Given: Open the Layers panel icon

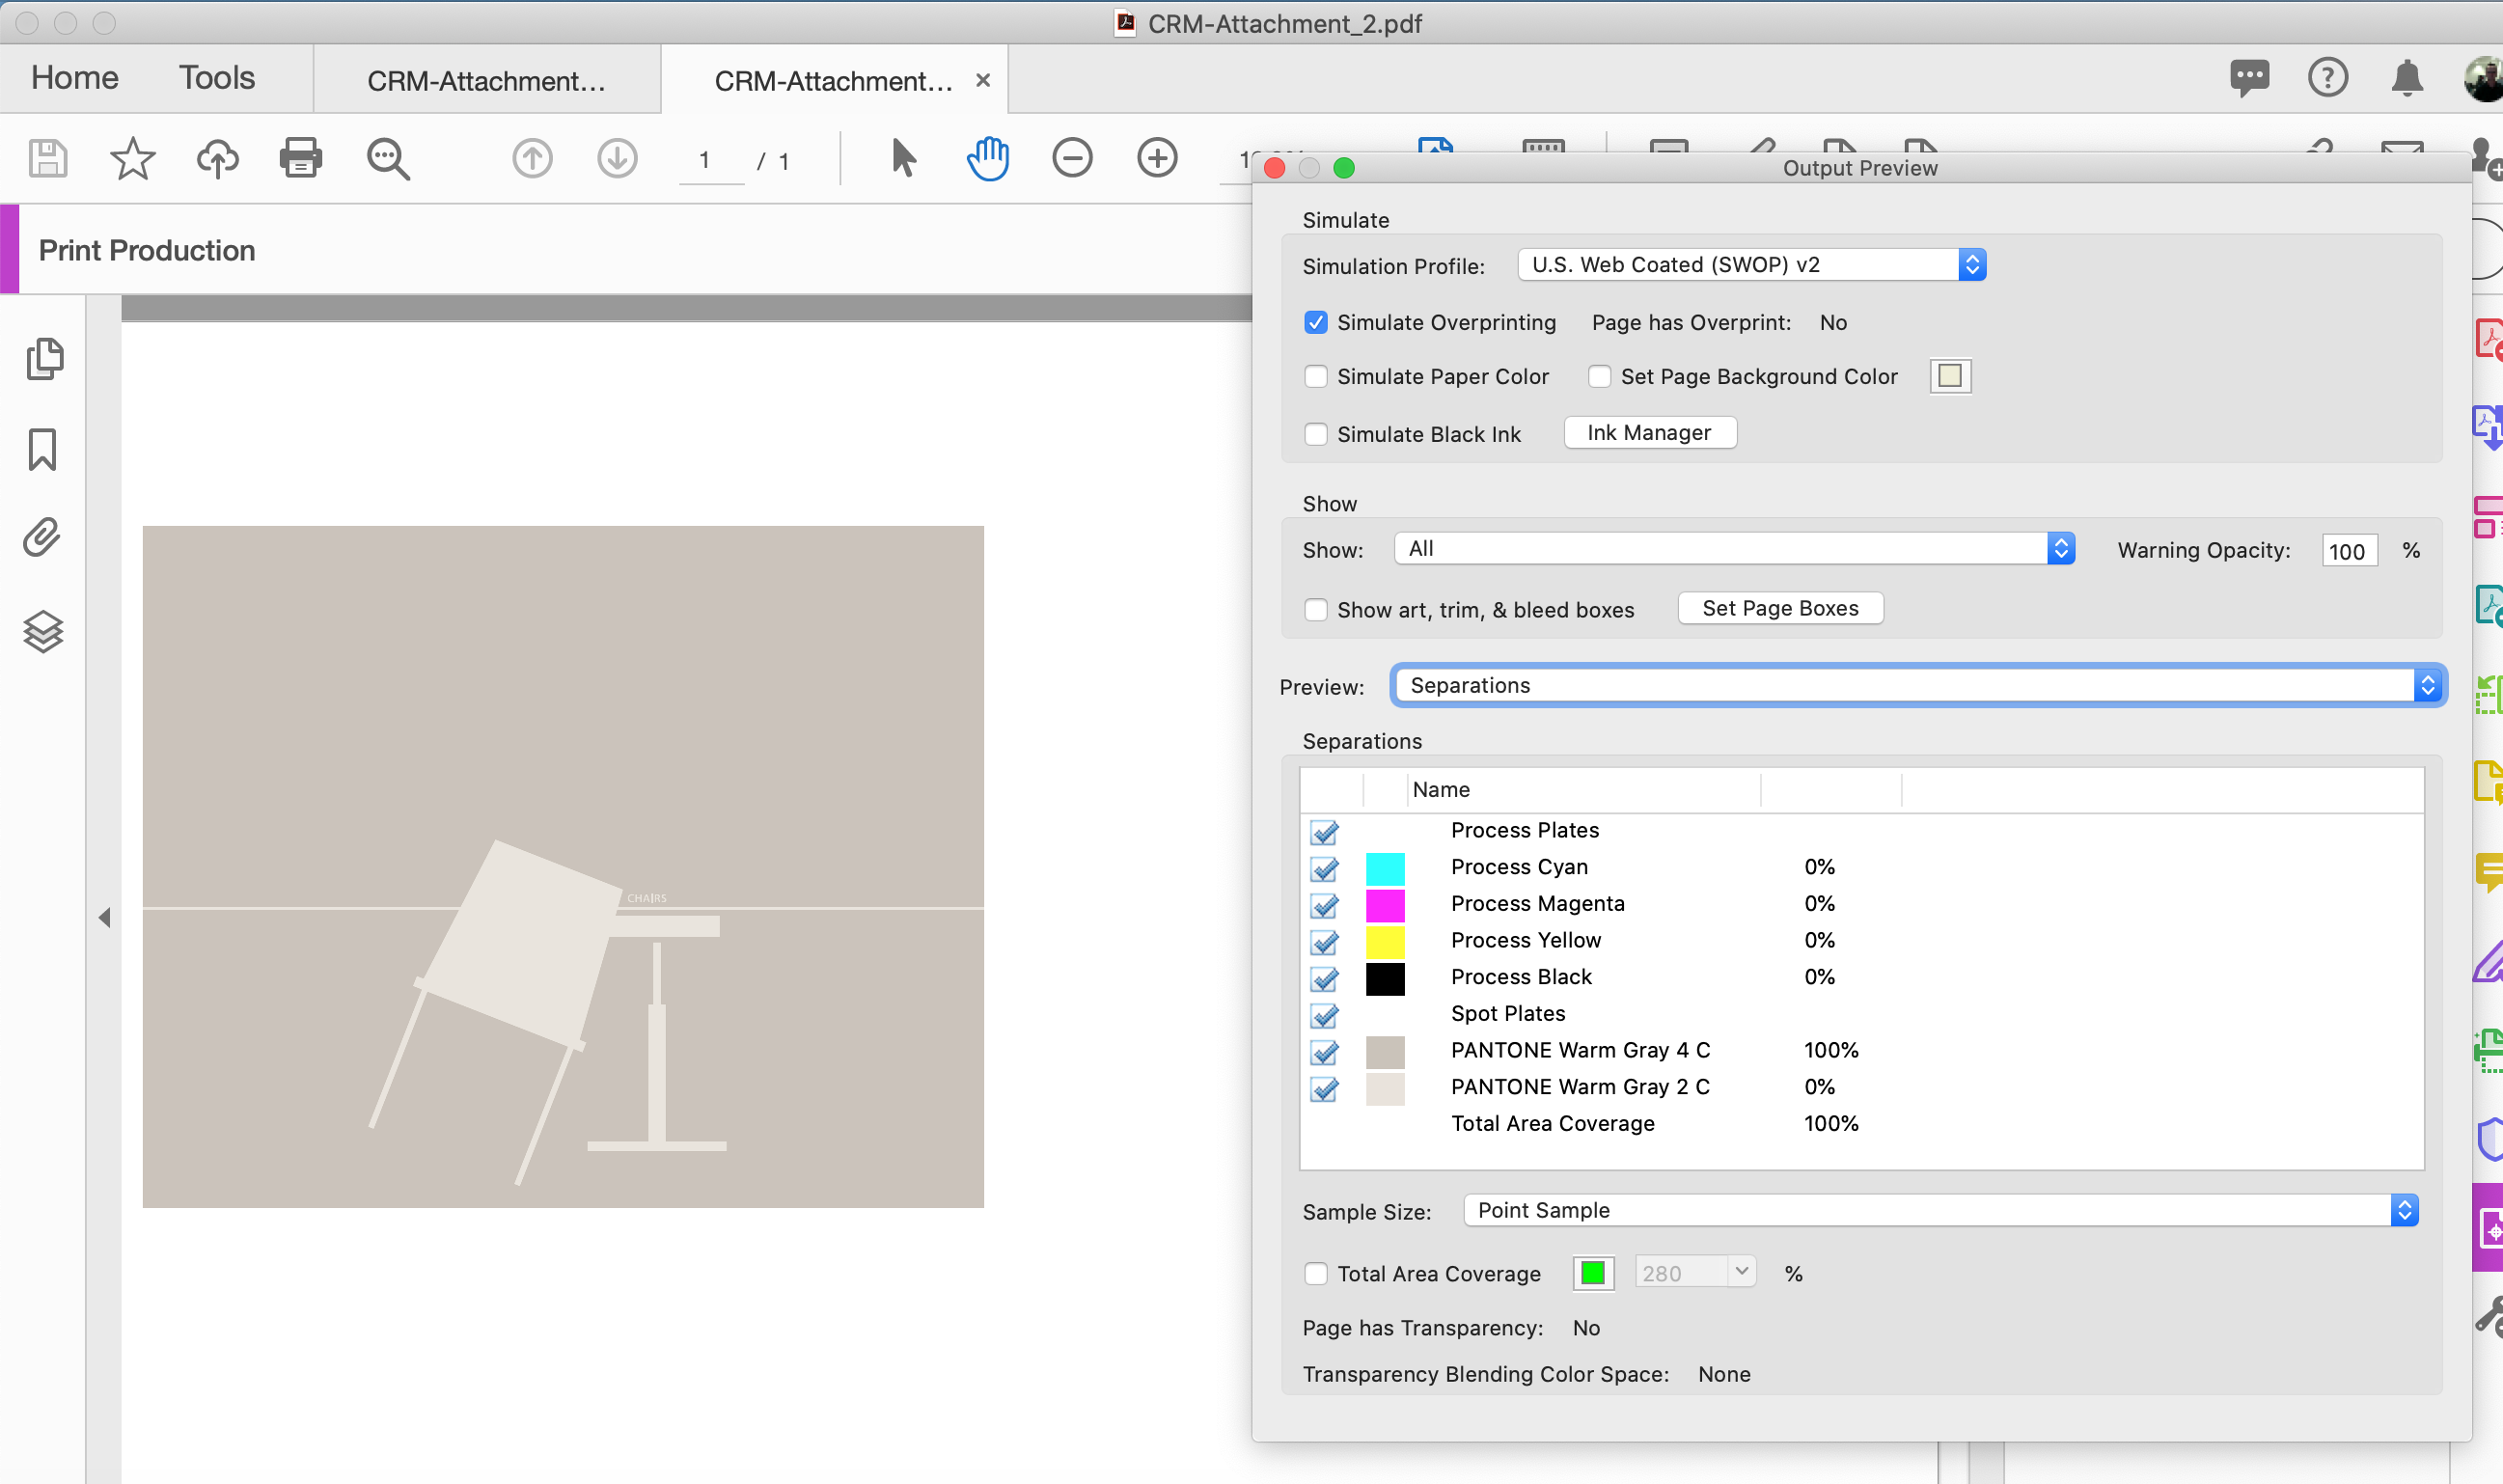Looking at the screenshot, I should (43, 631).
